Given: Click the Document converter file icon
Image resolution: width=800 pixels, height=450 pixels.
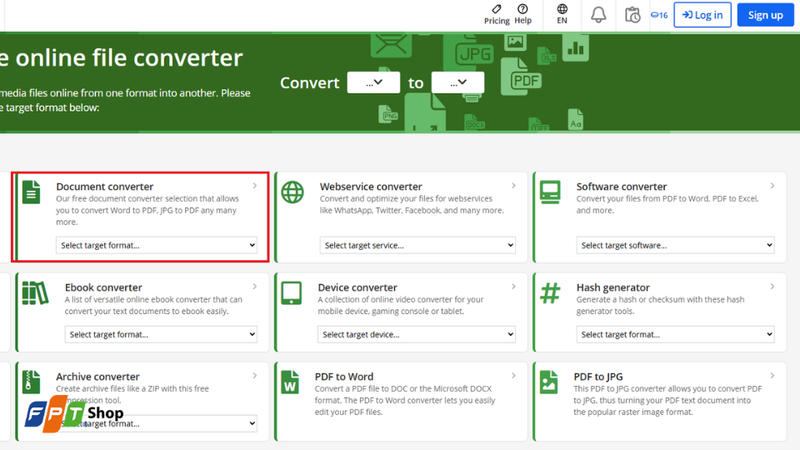Looking at the screenshot, I should point(31,192).
